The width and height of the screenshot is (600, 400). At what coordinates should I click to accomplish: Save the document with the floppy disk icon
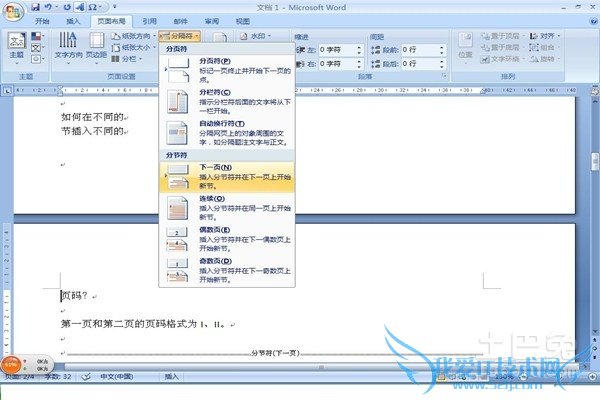point(36,7)
